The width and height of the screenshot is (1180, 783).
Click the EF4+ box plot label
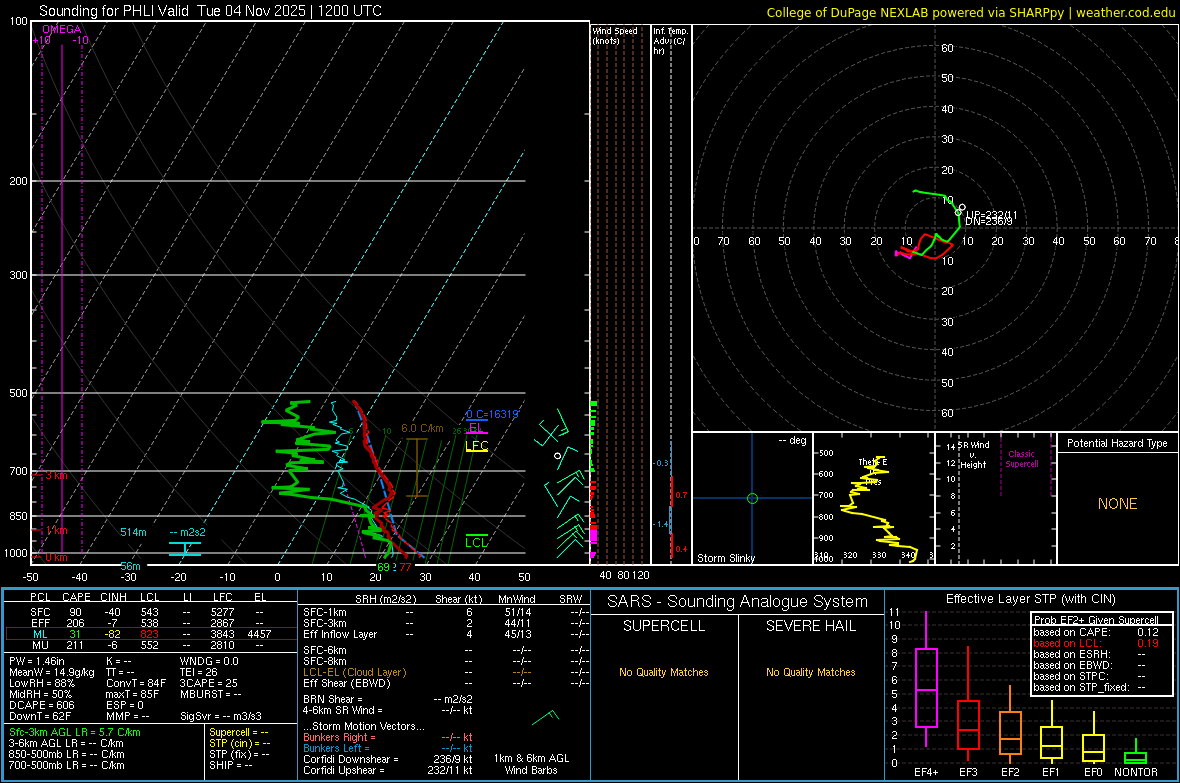click(926, 772)
